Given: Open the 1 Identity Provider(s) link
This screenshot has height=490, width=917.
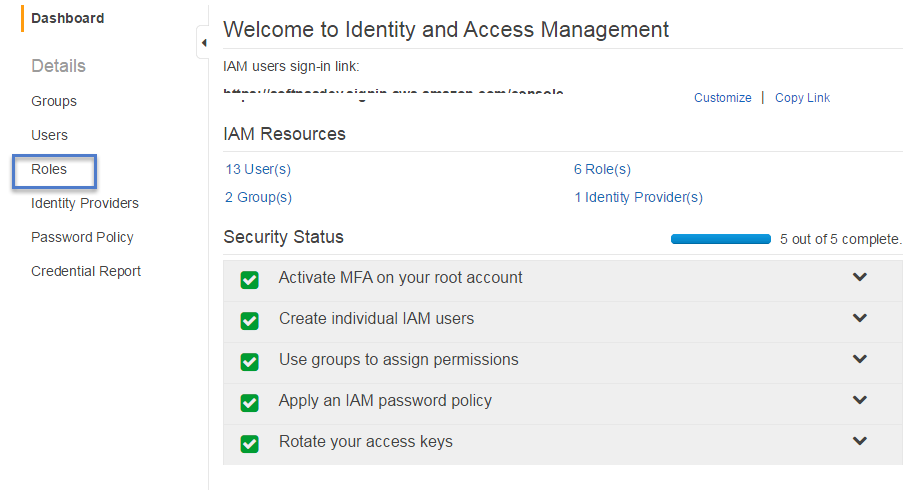Looking at the screenshot, I should 638,197.
